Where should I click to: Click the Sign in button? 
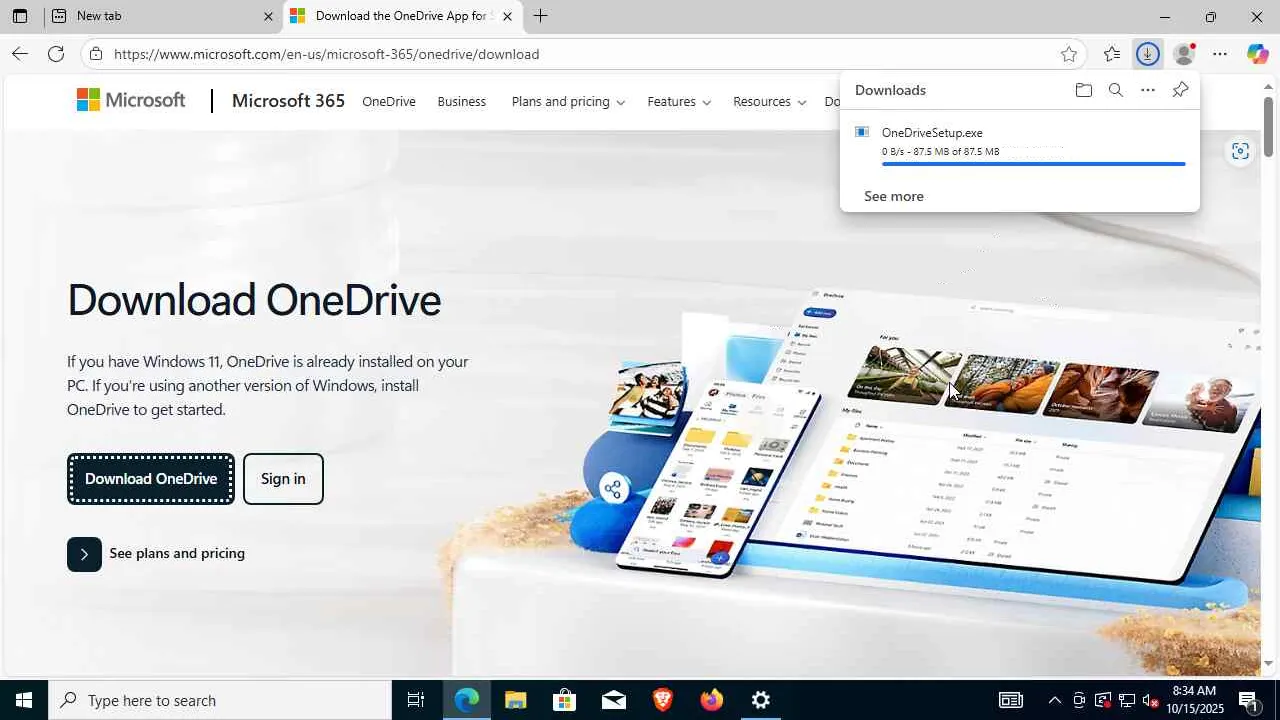pyautogui.click(x=283, y=479)
